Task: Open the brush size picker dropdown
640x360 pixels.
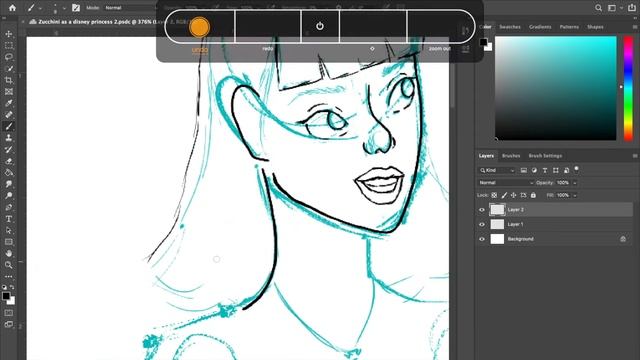Action: 64,8
